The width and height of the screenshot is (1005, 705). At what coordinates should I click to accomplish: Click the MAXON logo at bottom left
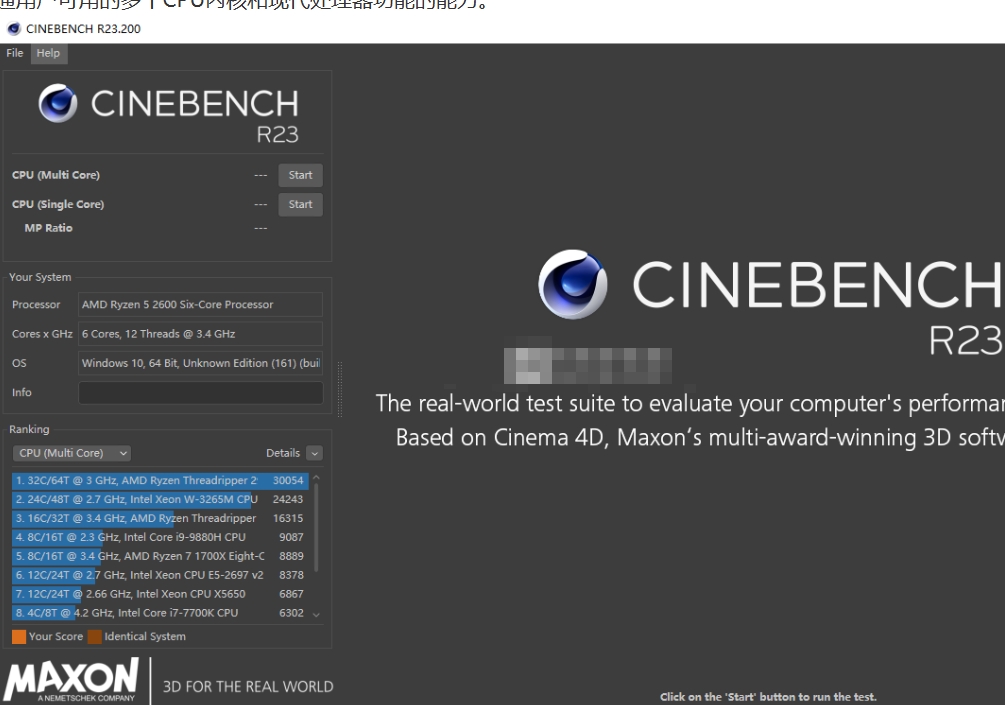pos(71,679)
